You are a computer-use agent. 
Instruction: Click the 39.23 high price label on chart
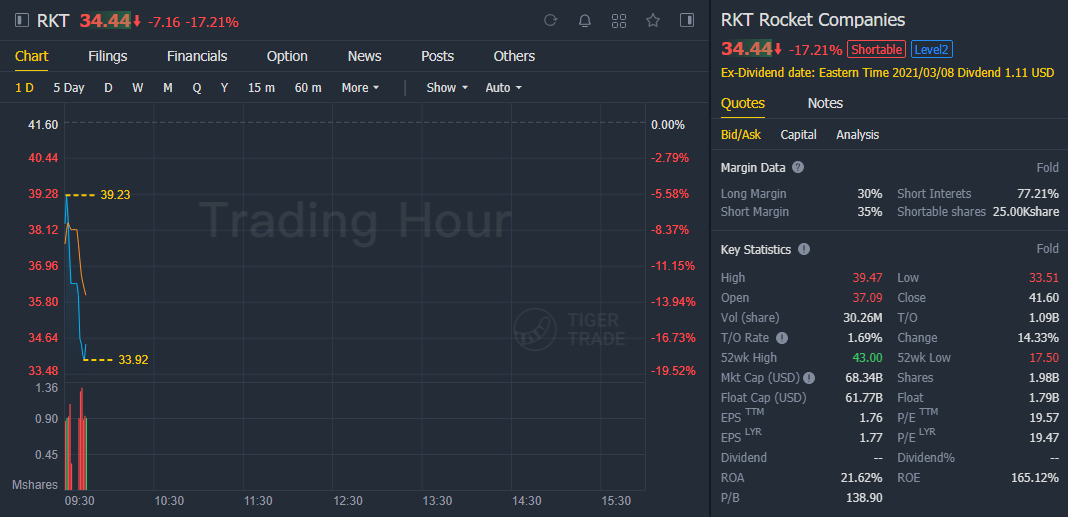(x=114, y=195)
